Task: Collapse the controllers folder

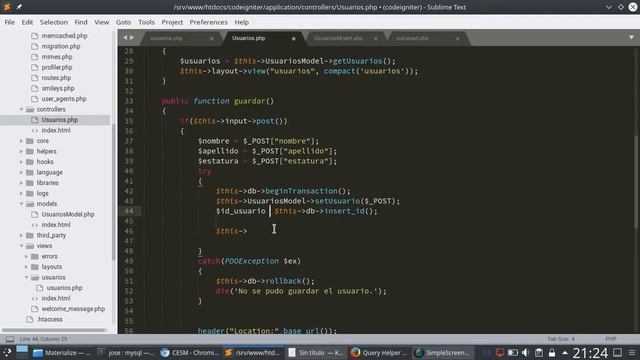Action: coord(22,109)
